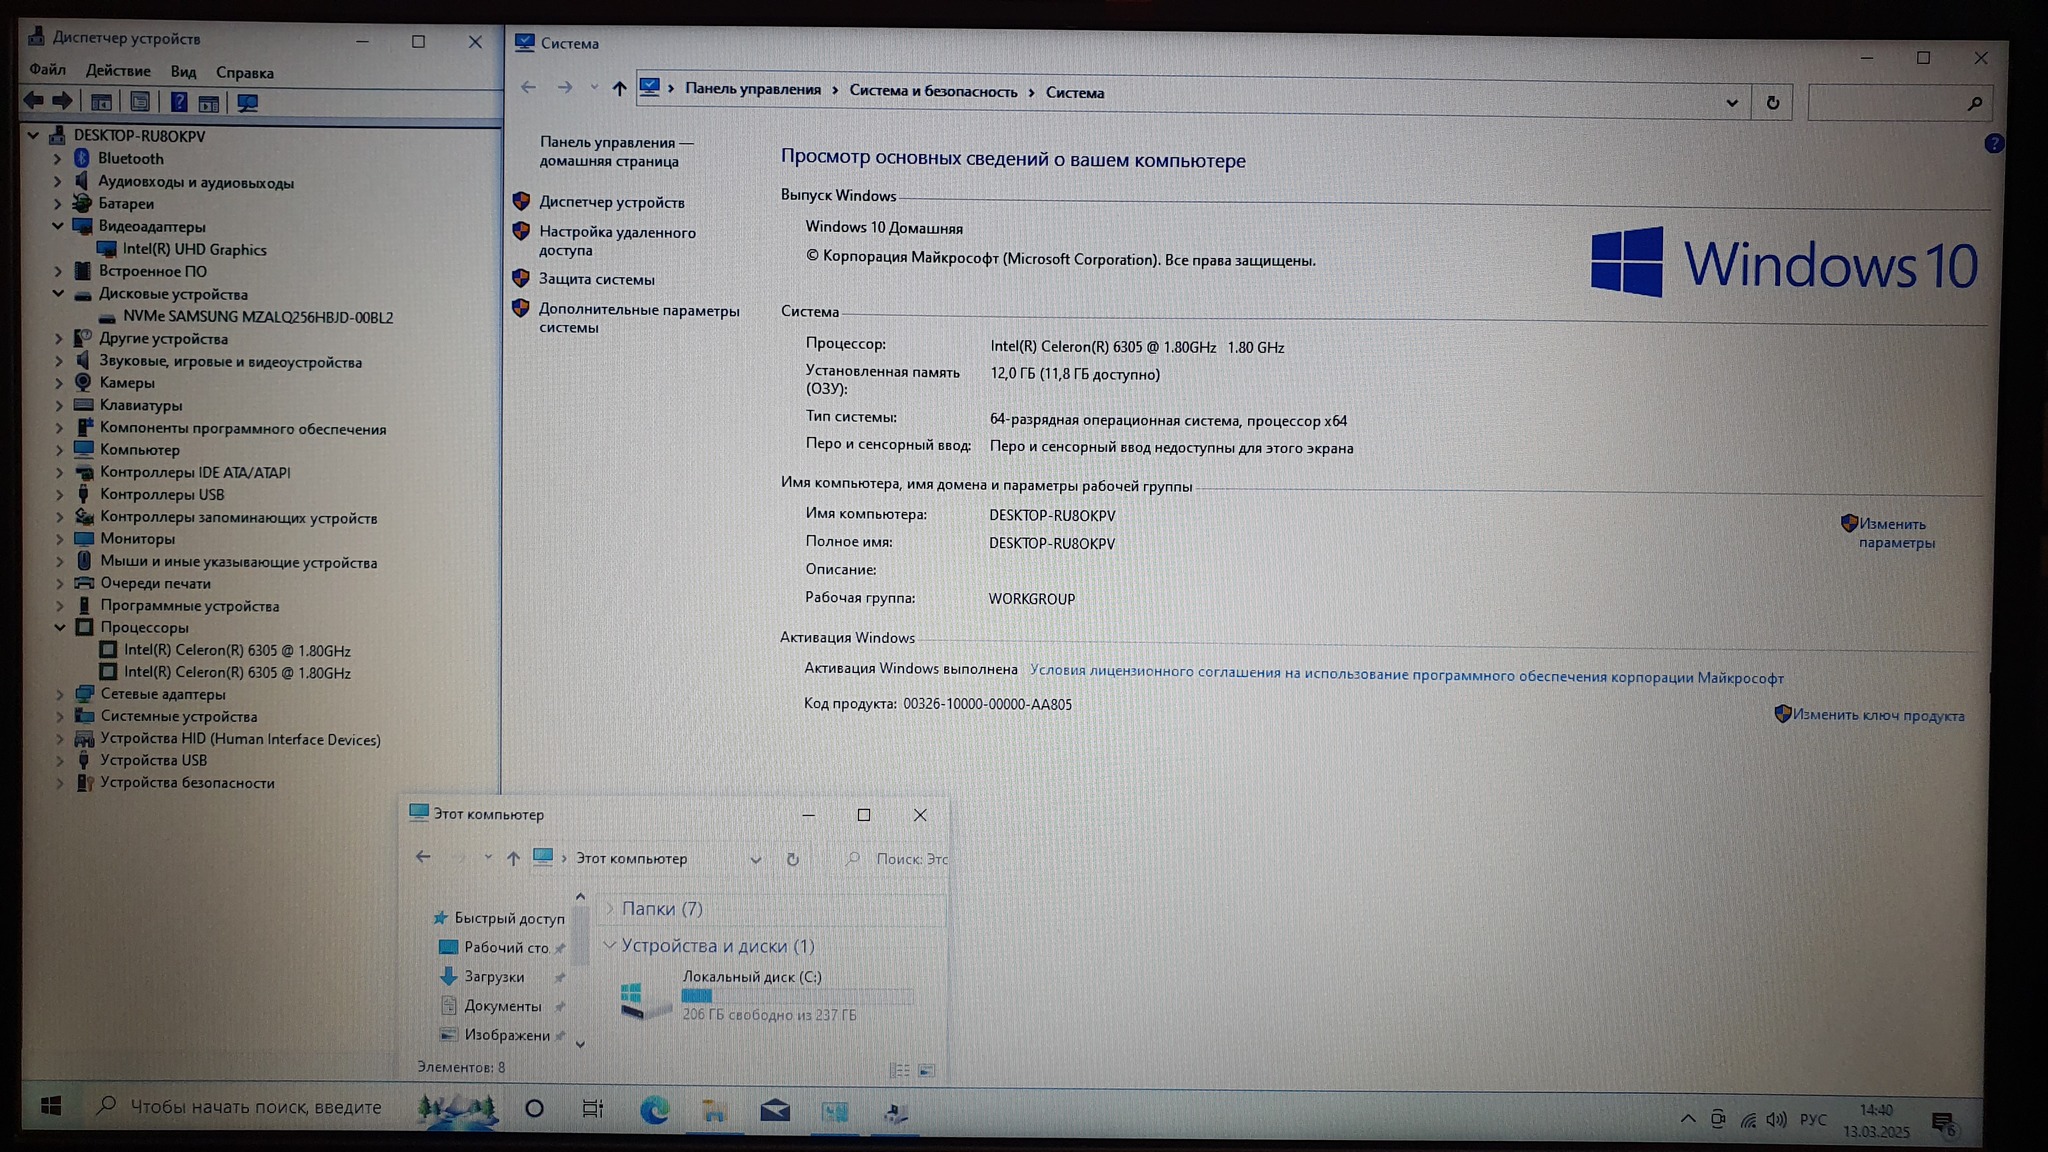
Task: Click the Help icon in Device Manager toolbar
Action: 178,102
